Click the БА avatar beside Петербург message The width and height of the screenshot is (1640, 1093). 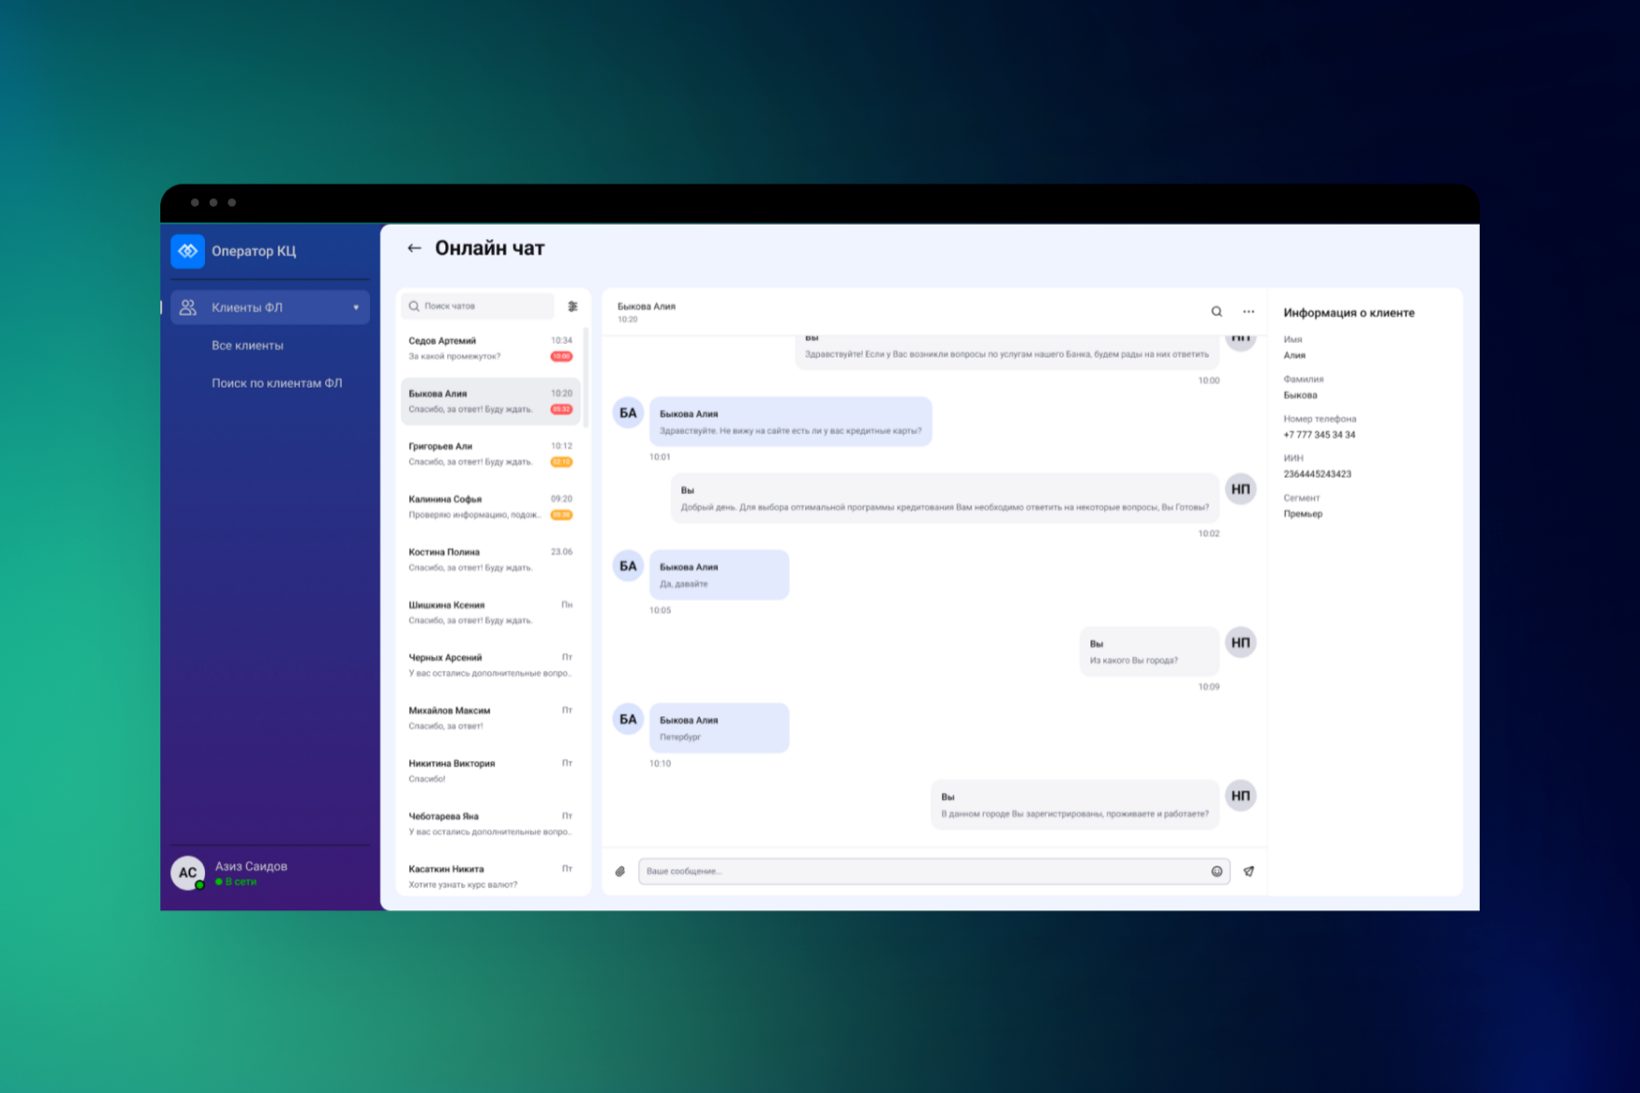tap(628, 719)
